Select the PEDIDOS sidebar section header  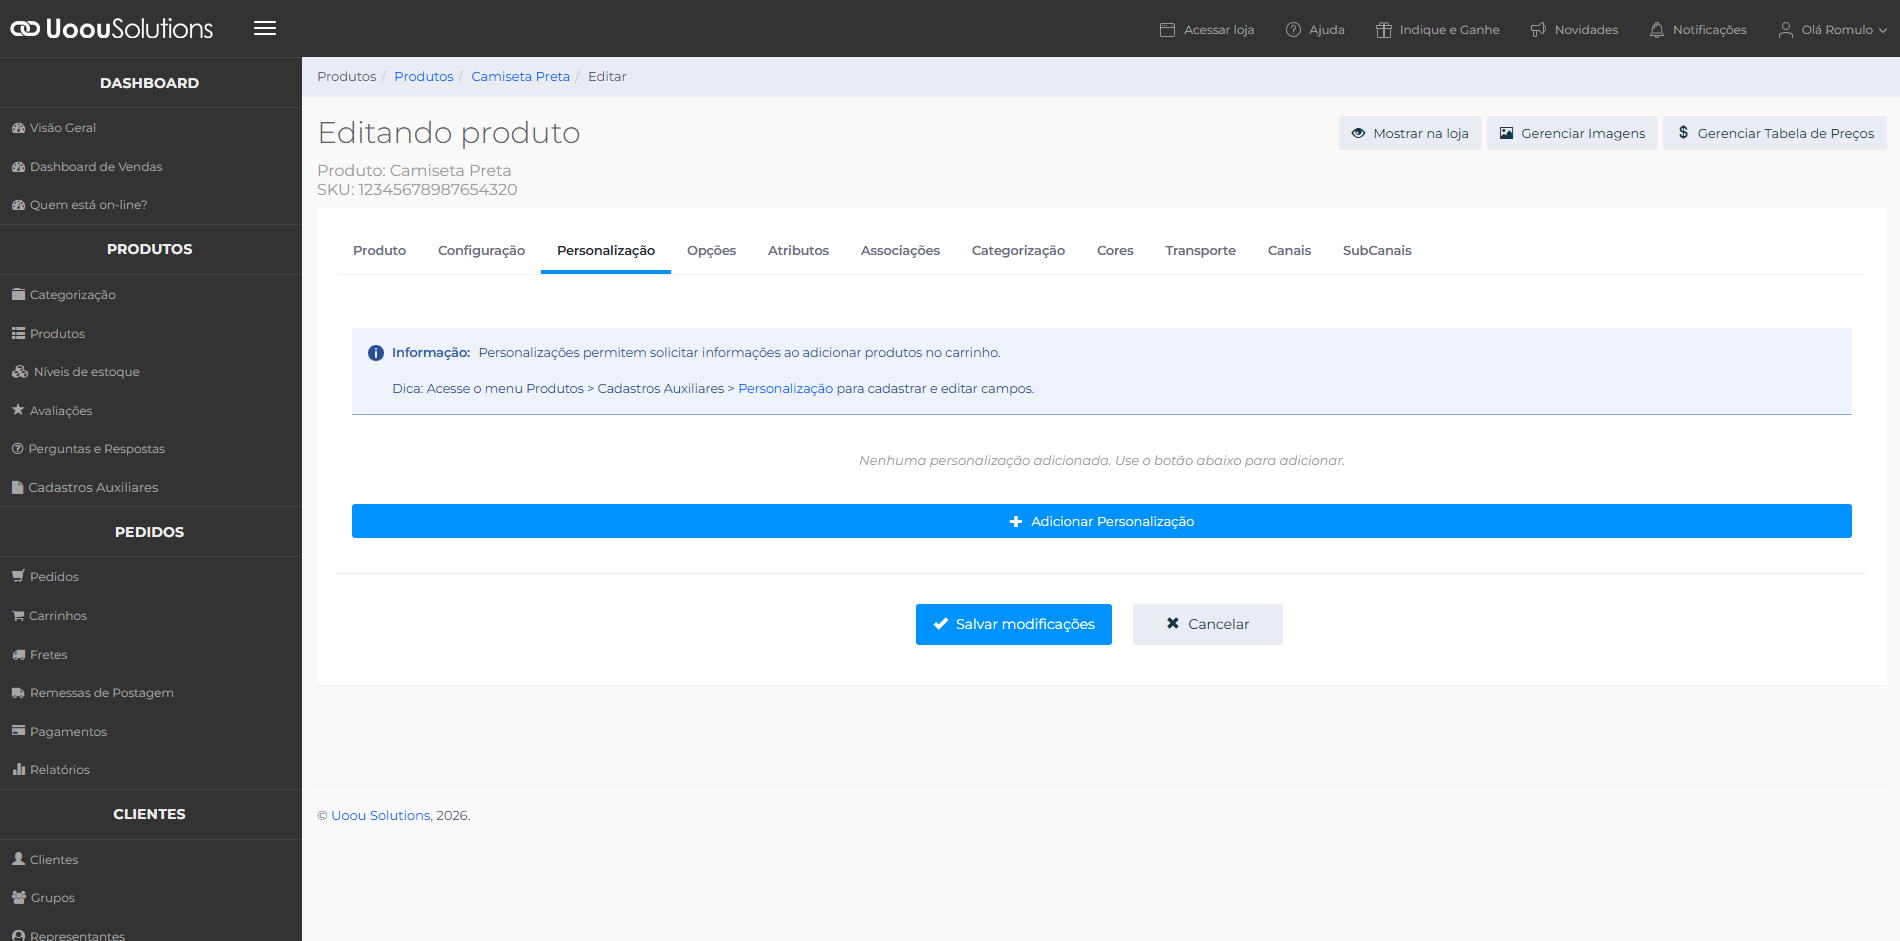coord(150,532)
